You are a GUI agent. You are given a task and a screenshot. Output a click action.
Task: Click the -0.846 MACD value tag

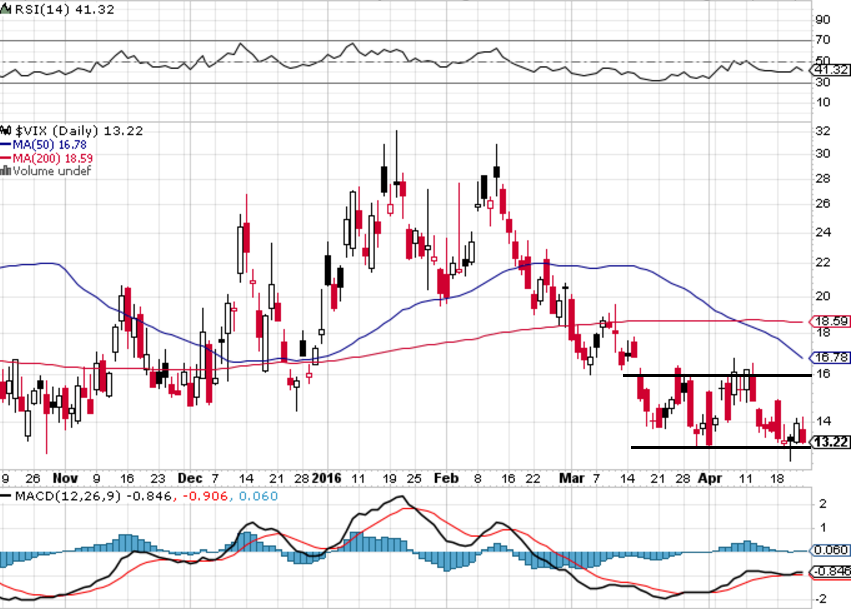pyautogui.click(x=831, y=572)
